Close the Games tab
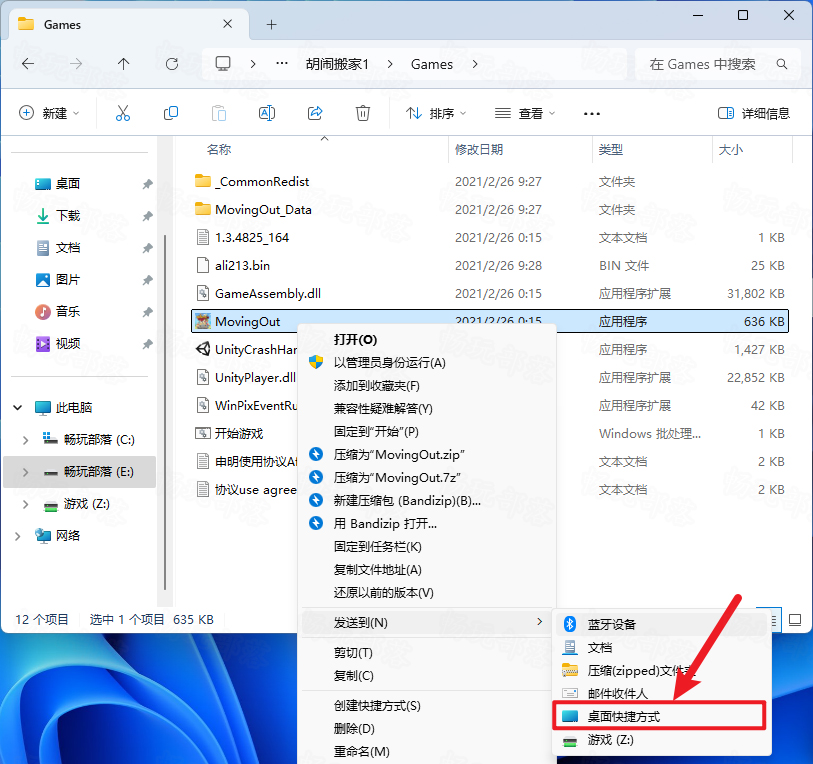 click(228, 24)
